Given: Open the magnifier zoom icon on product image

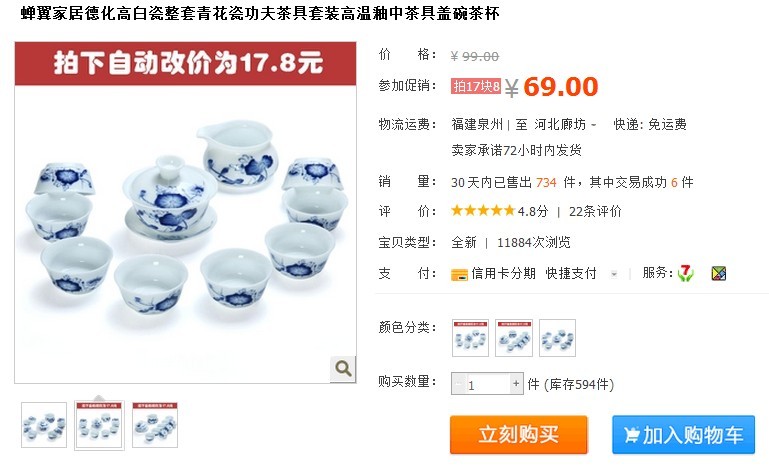Looking at the screenshot, I should tap(343, 368).
